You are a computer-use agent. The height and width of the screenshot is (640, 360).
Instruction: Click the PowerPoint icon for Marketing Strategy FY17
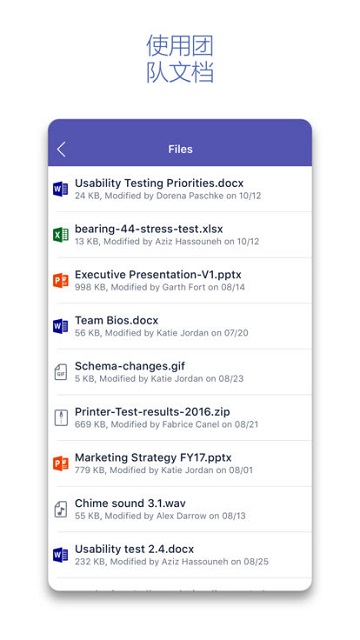[x=60, y=463]
